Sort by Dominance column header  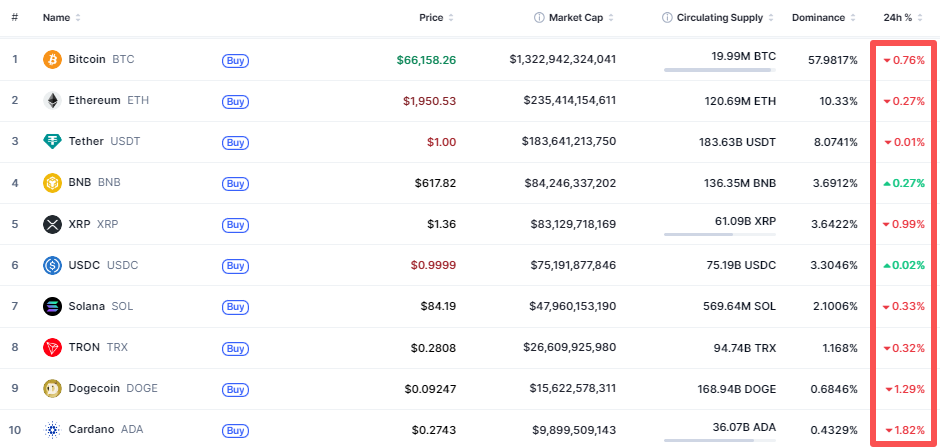823,18
